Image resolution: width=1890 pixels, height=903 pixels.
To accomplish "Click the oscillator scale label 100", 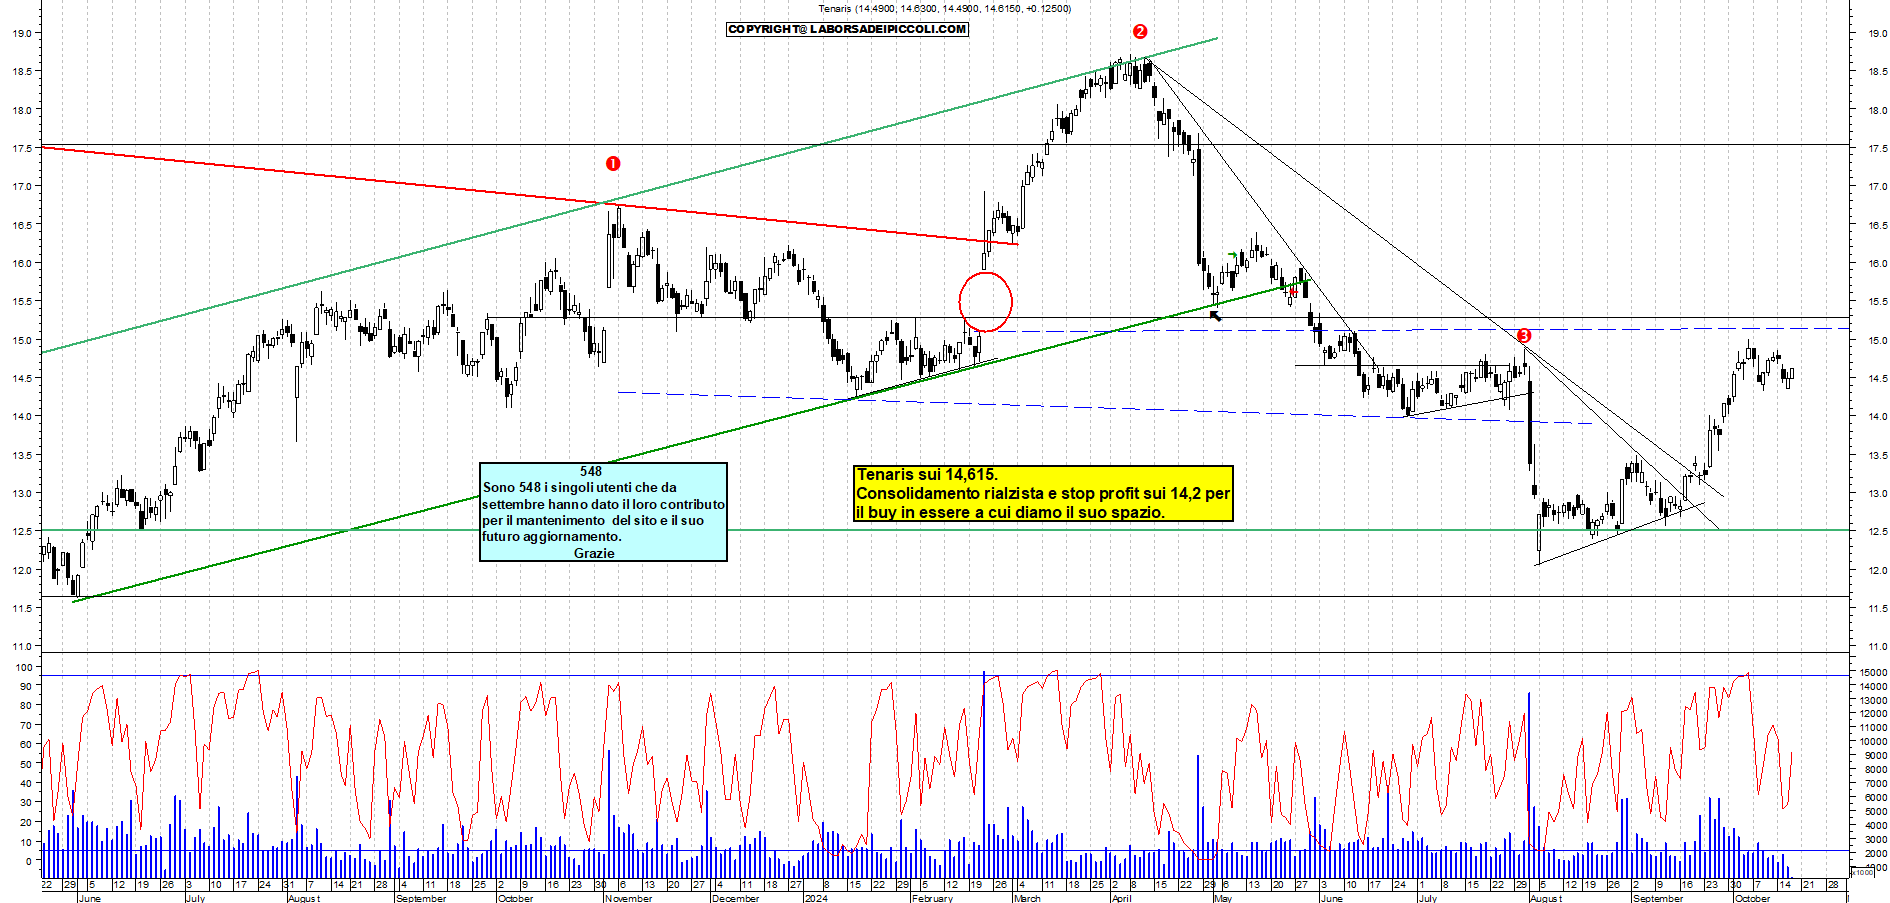I will 23,667.
